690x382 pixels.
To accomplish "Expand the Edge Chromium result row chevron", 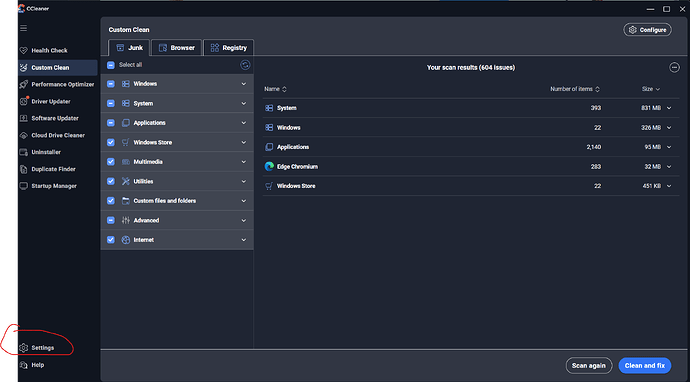I will (669, 166).
